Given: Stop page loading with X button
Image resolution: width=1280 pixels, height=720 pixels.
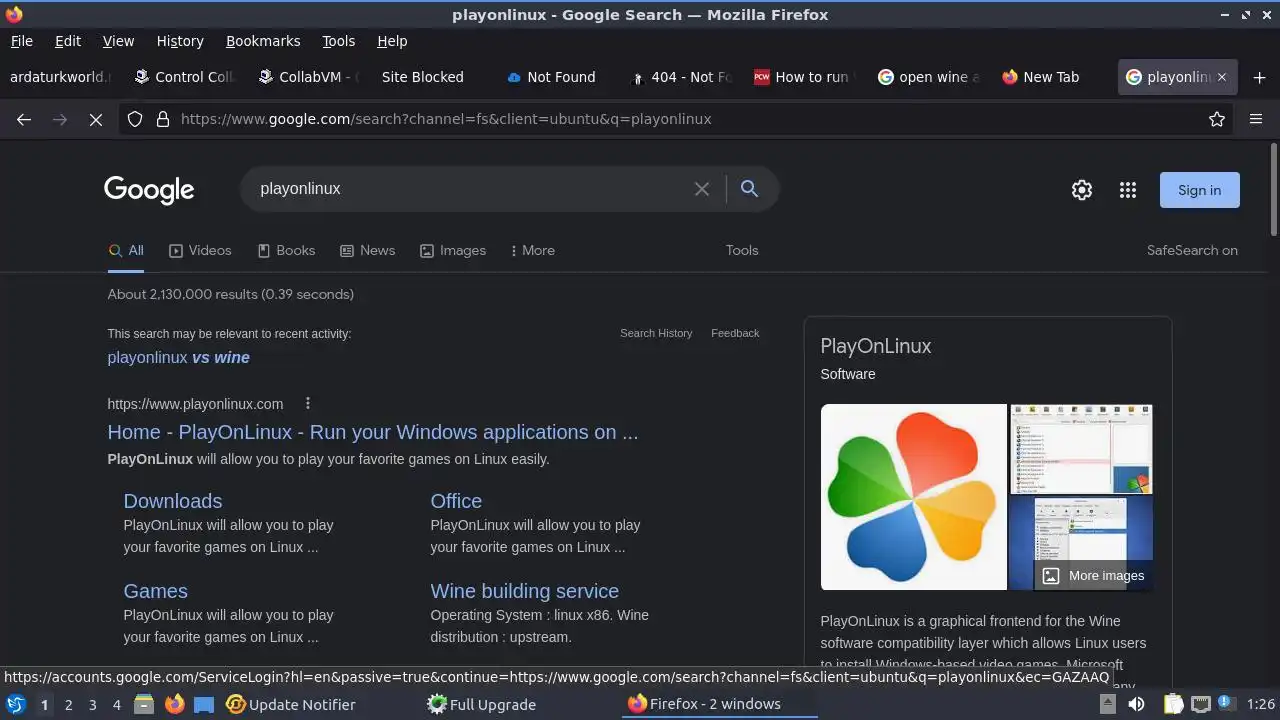Looking at the screenshot, I should click(x=96, y=119).
